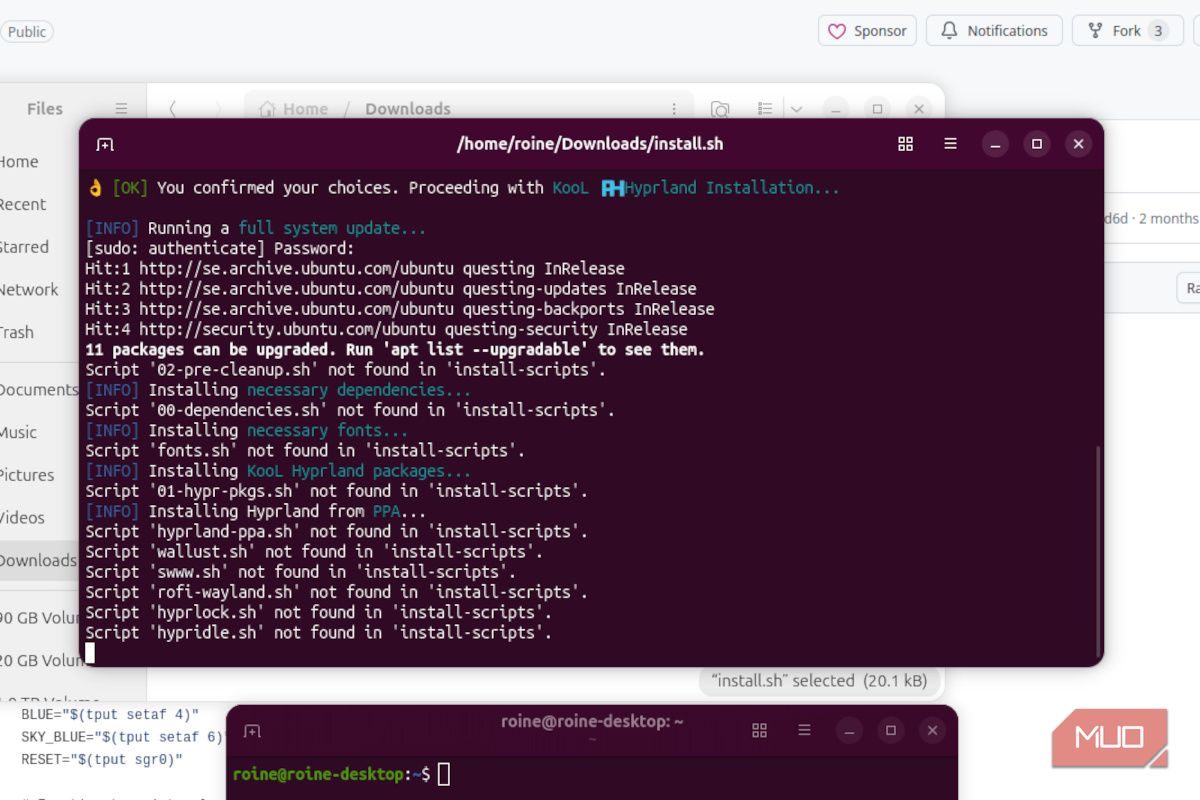The height and width of the screenshot is (800, 1200).
Task: Select Downloads in the path bar
Action: tap(408, 109)
